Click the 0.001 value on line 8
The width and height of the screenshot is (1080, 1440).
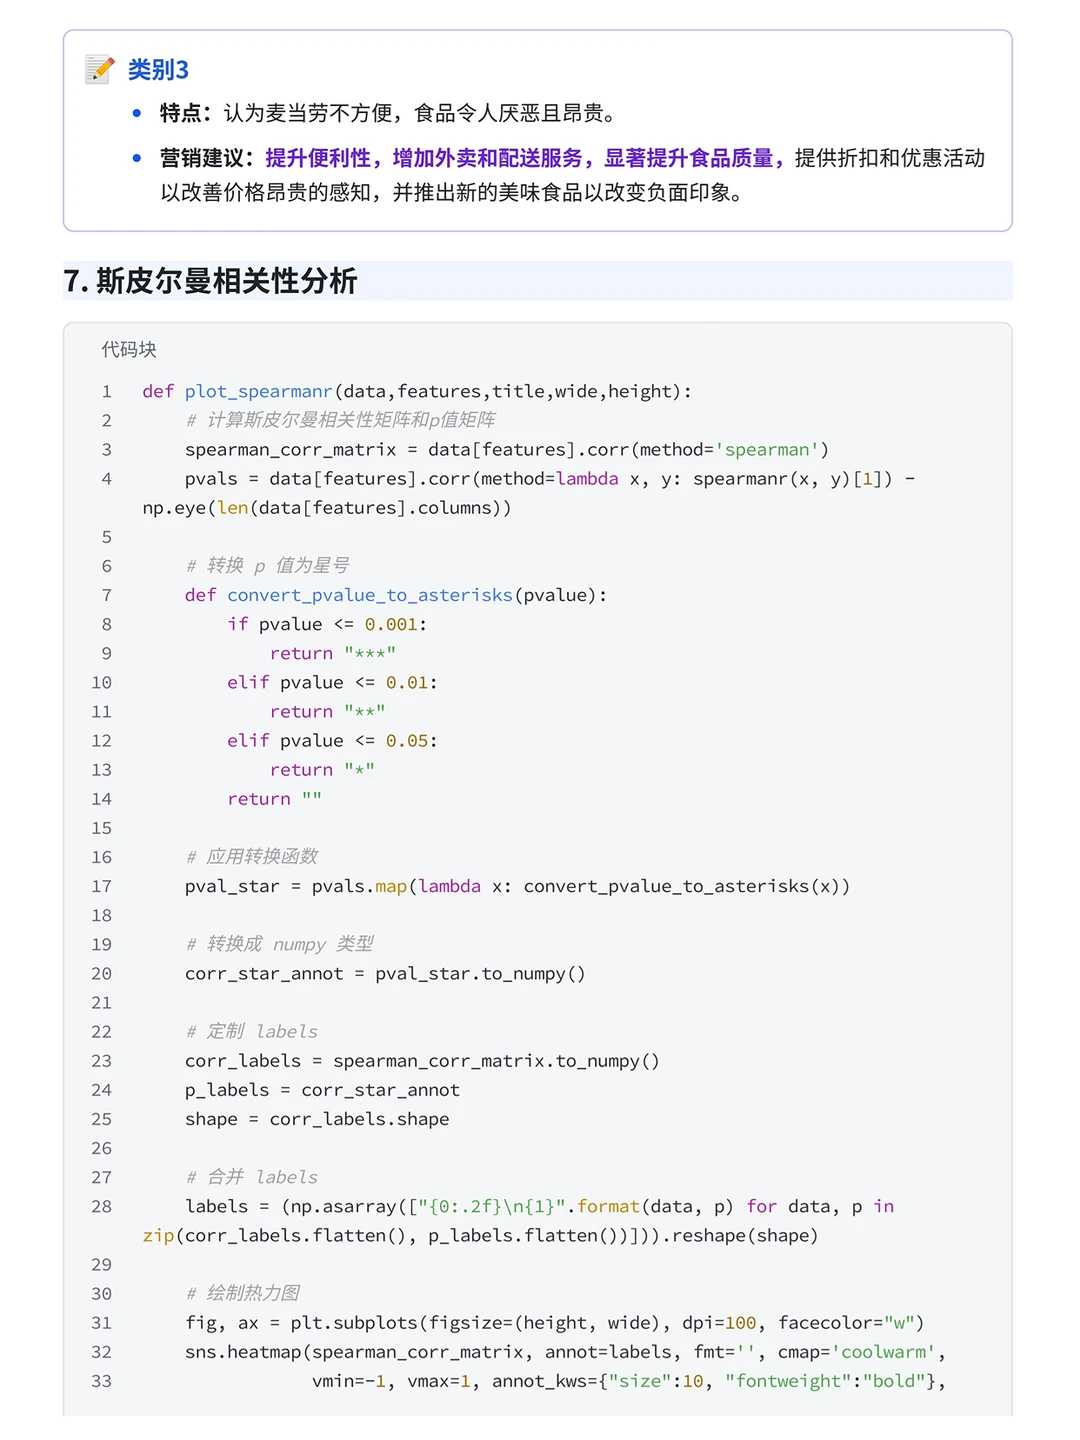(391, 624)
